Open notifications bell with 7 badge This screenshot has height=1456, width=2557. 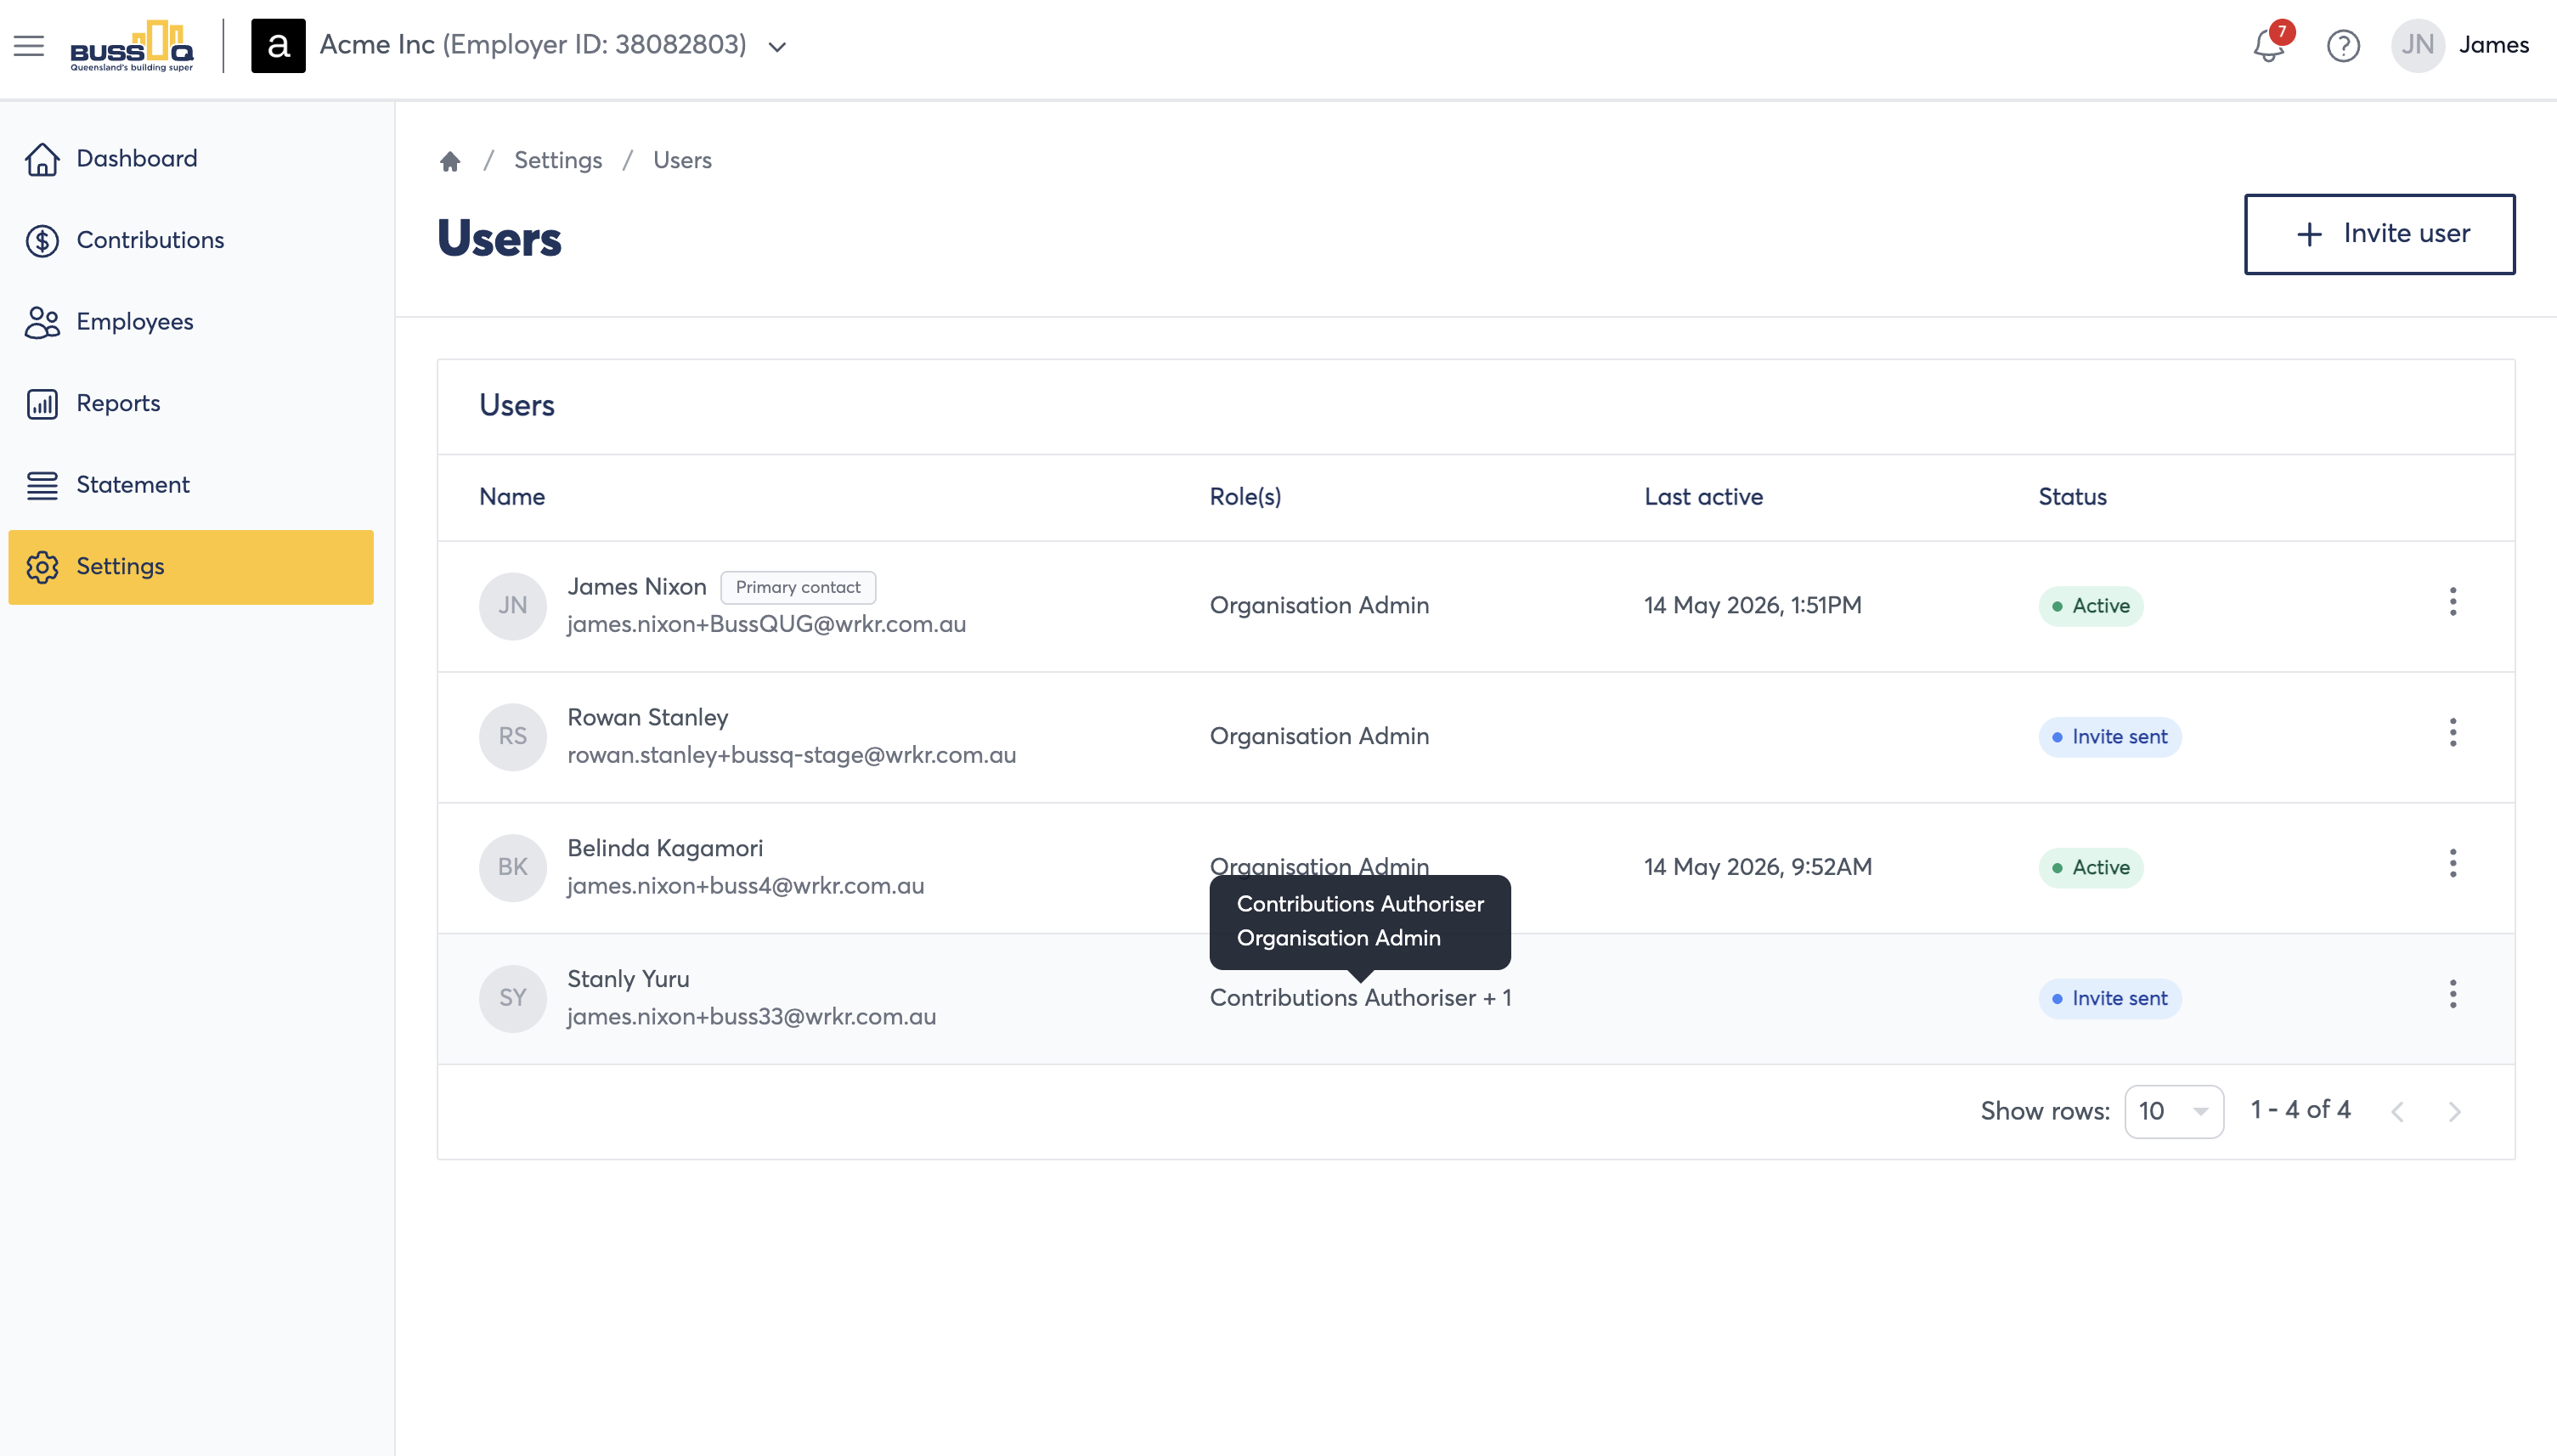[x=2268, y=45]
